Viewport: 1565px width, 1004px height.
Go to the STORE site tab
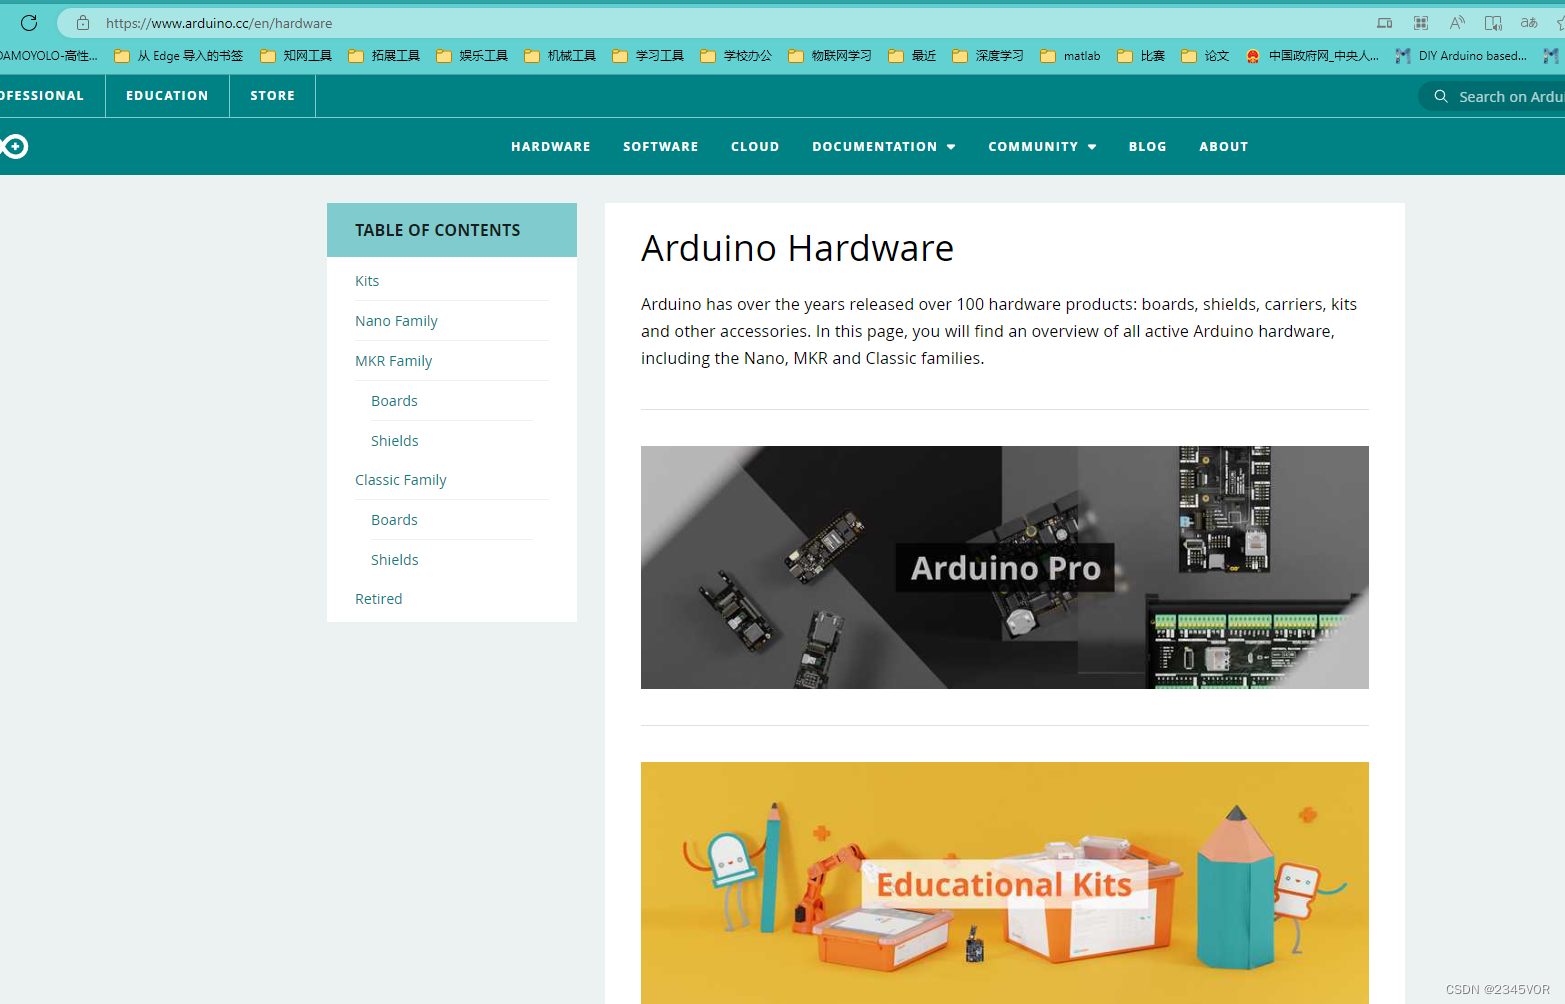[x=272, y=96]
